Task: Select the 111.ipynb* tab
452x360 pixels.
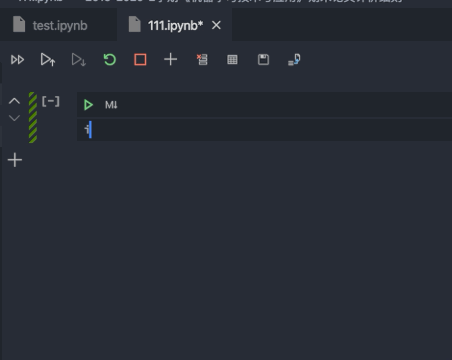Action: tap(175, 25)
